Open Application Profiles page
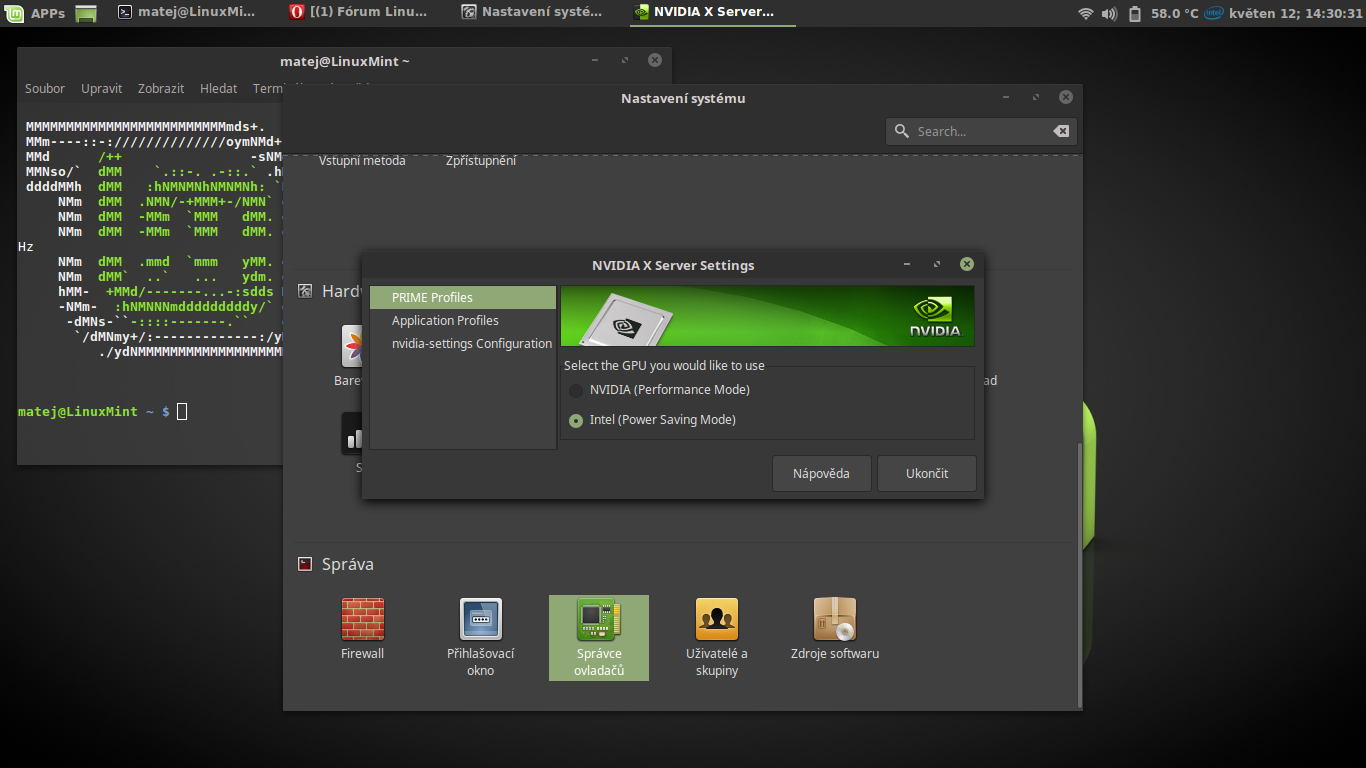 (x=445, y=321)
